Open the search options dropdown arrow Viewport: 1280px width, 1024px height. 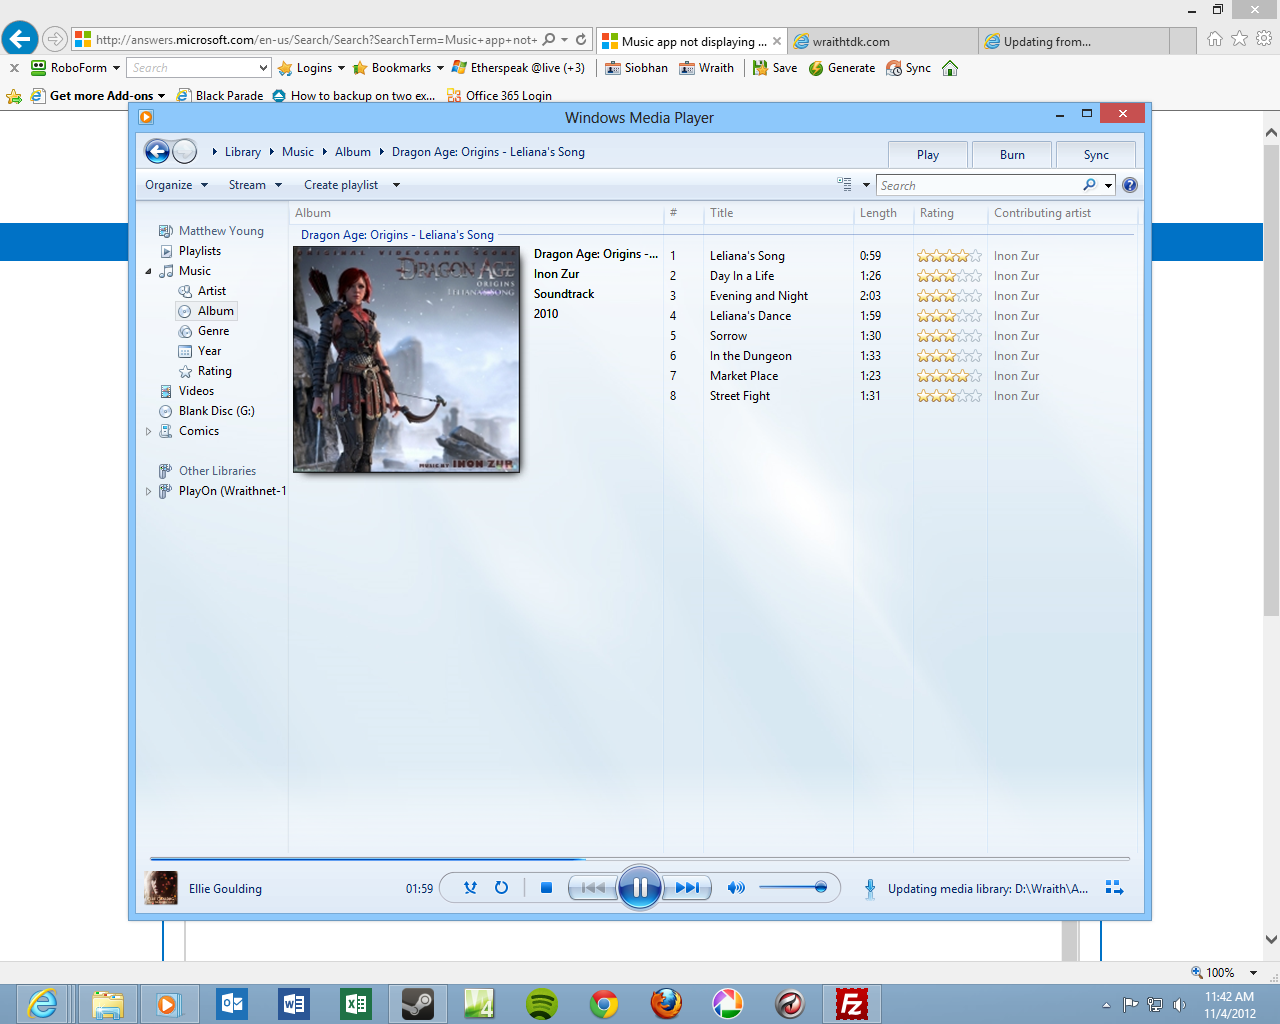1108,185
